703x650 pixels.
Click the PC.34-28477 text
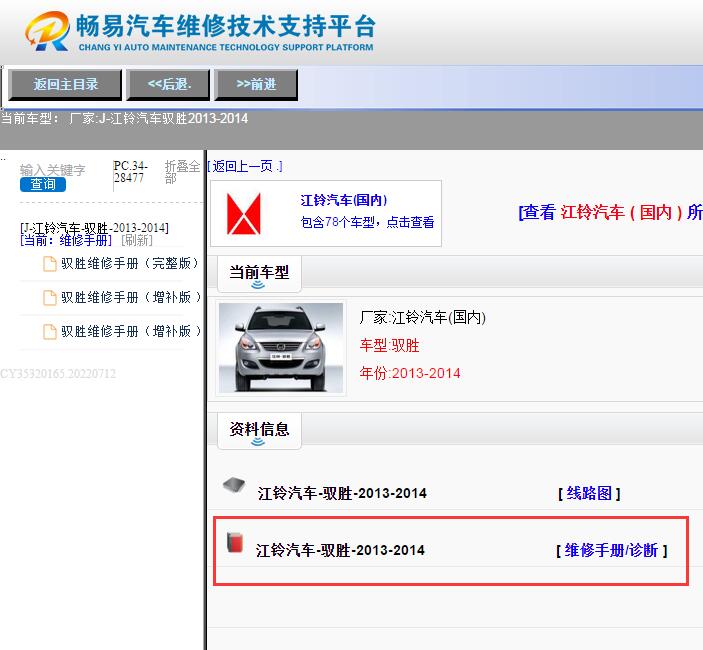(x=130, y=172)
